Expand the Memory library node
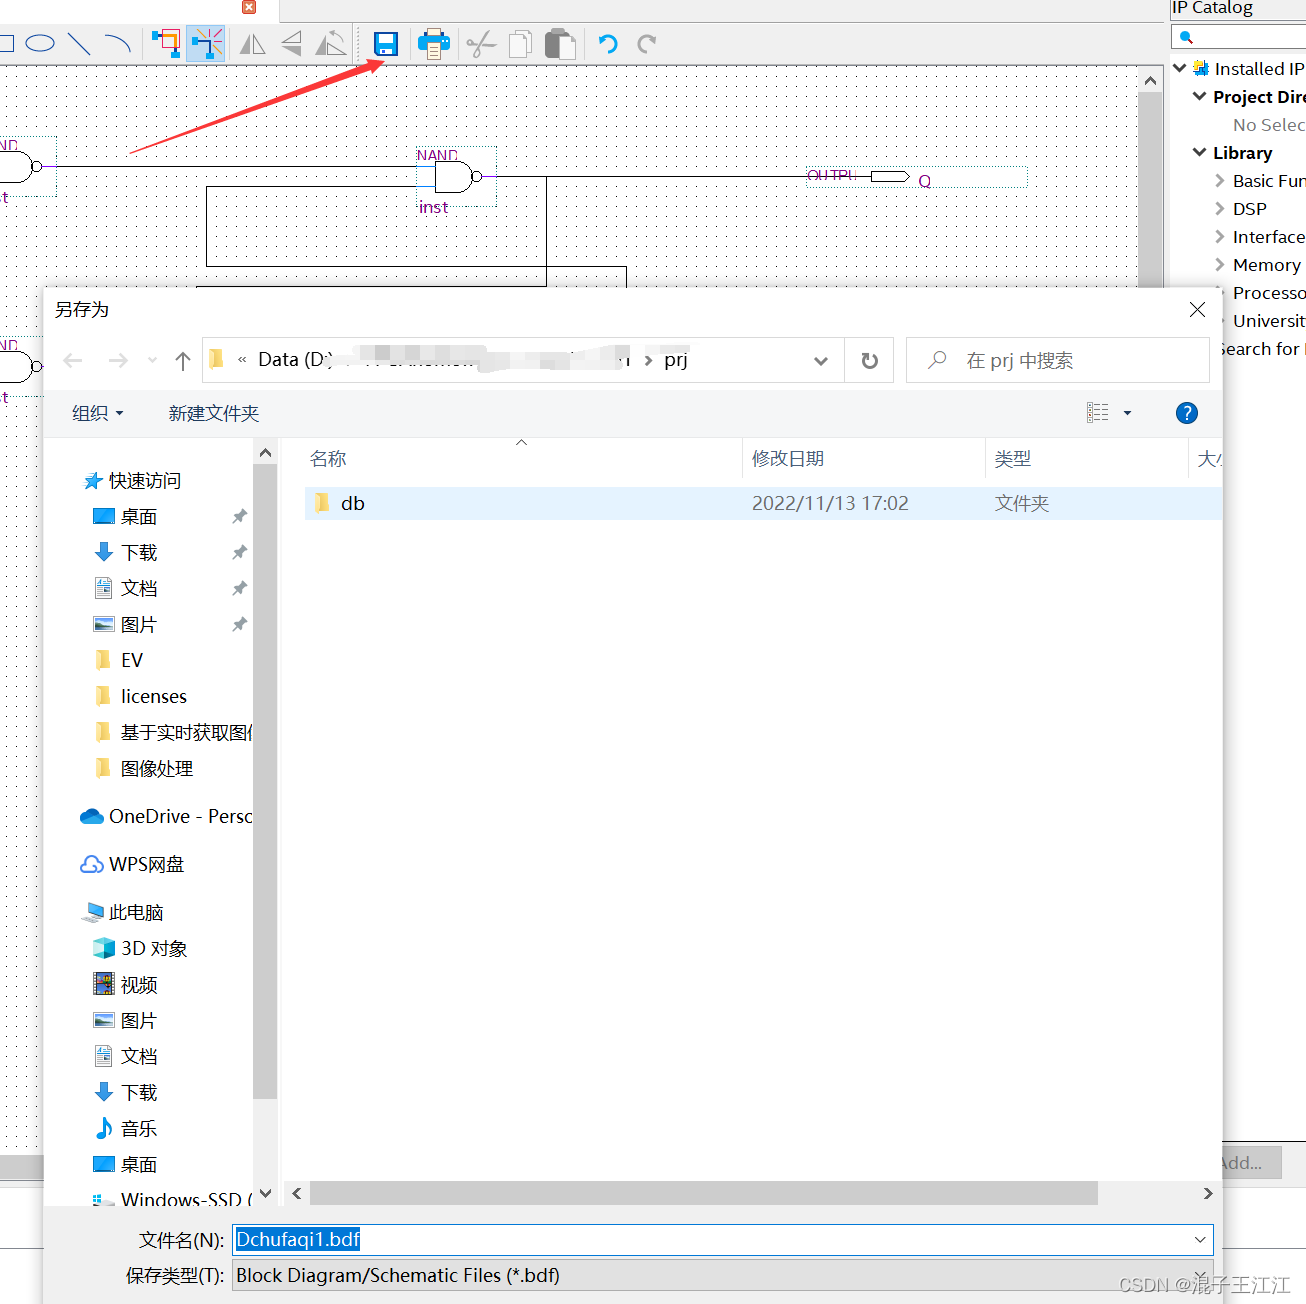This screenshot has width=1306, height=1304. coord(1219,265)
